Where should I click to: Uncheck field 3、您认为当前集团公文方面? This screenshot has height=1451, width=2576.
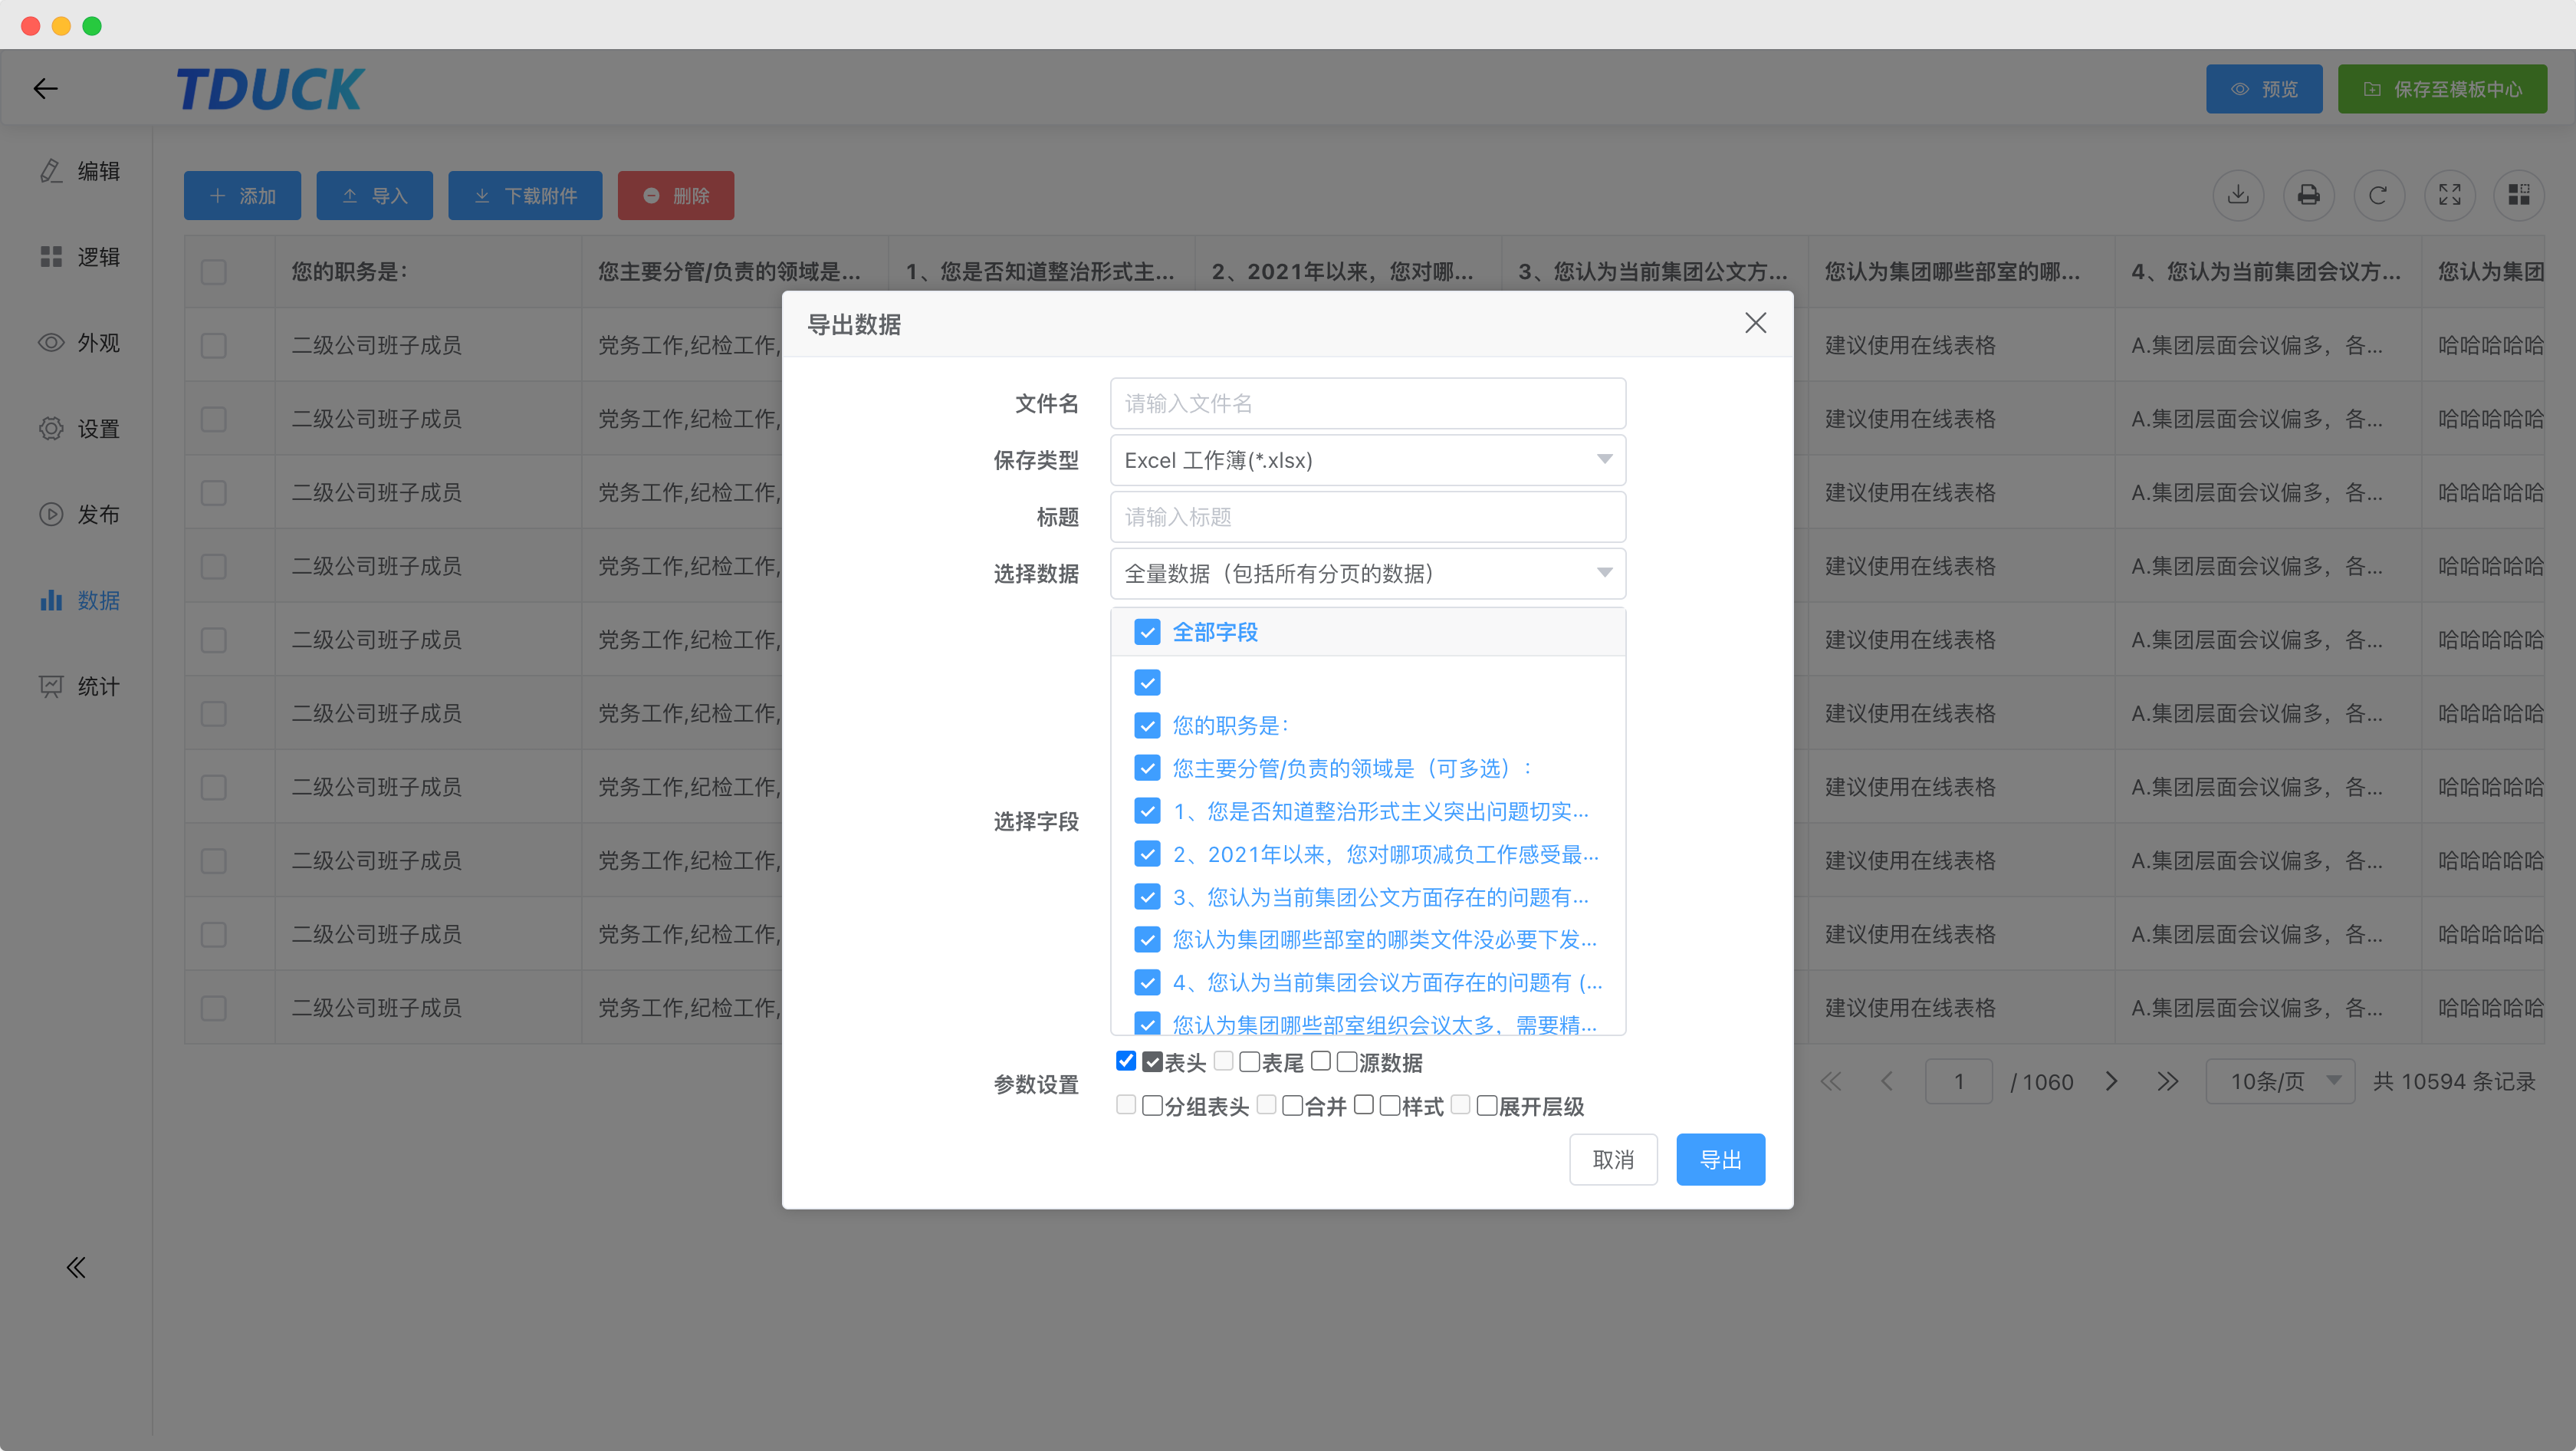(x=1147, y=897)
